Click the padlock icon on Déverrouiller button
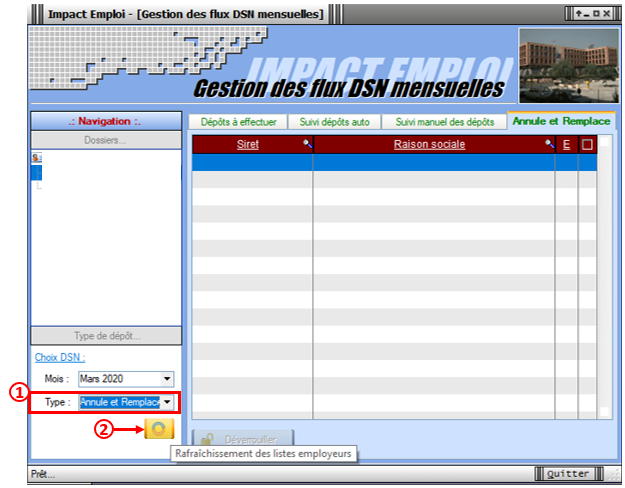 tap(207, 439)
